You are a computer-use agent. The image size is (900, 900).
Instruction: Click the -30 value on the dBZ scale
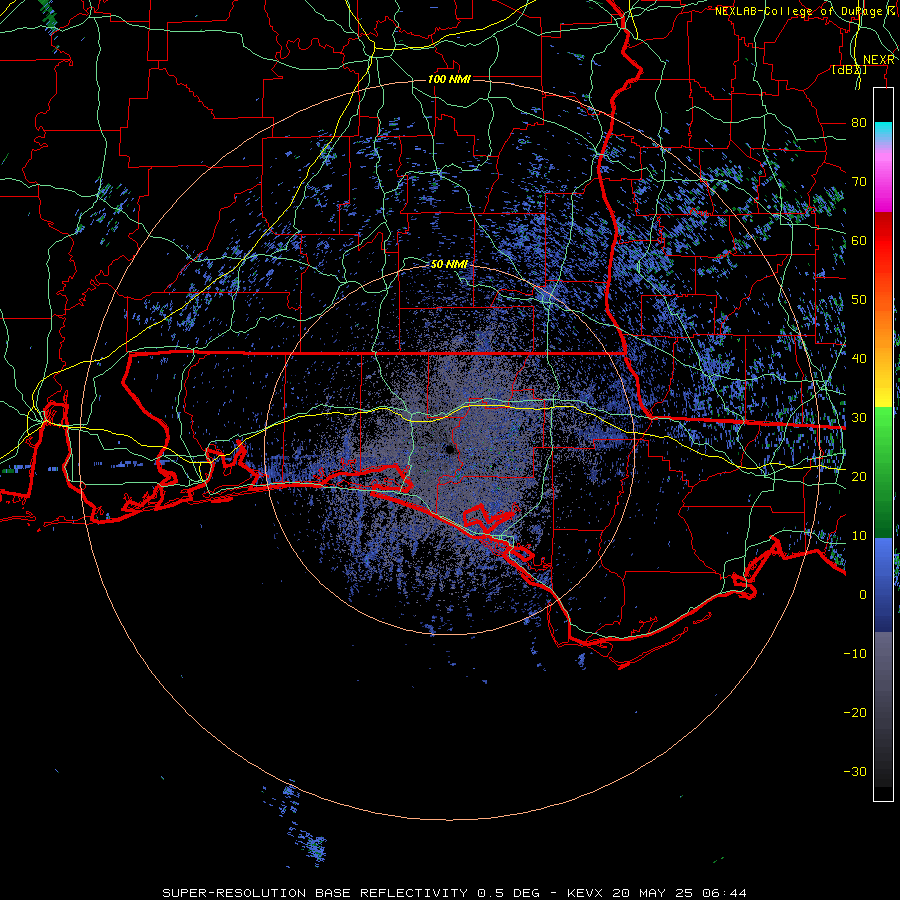855,771
